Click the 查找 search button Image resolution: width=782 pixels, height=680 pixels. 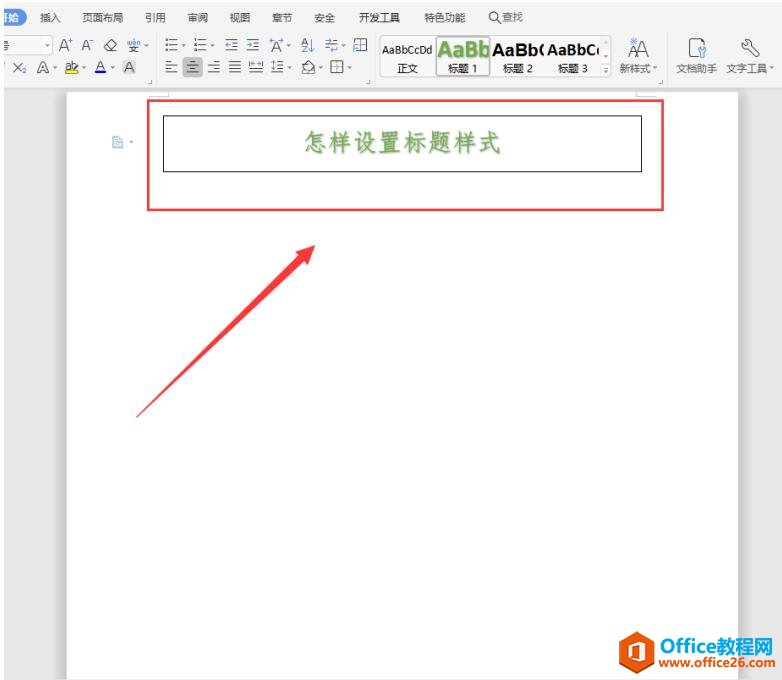point(506,17)
